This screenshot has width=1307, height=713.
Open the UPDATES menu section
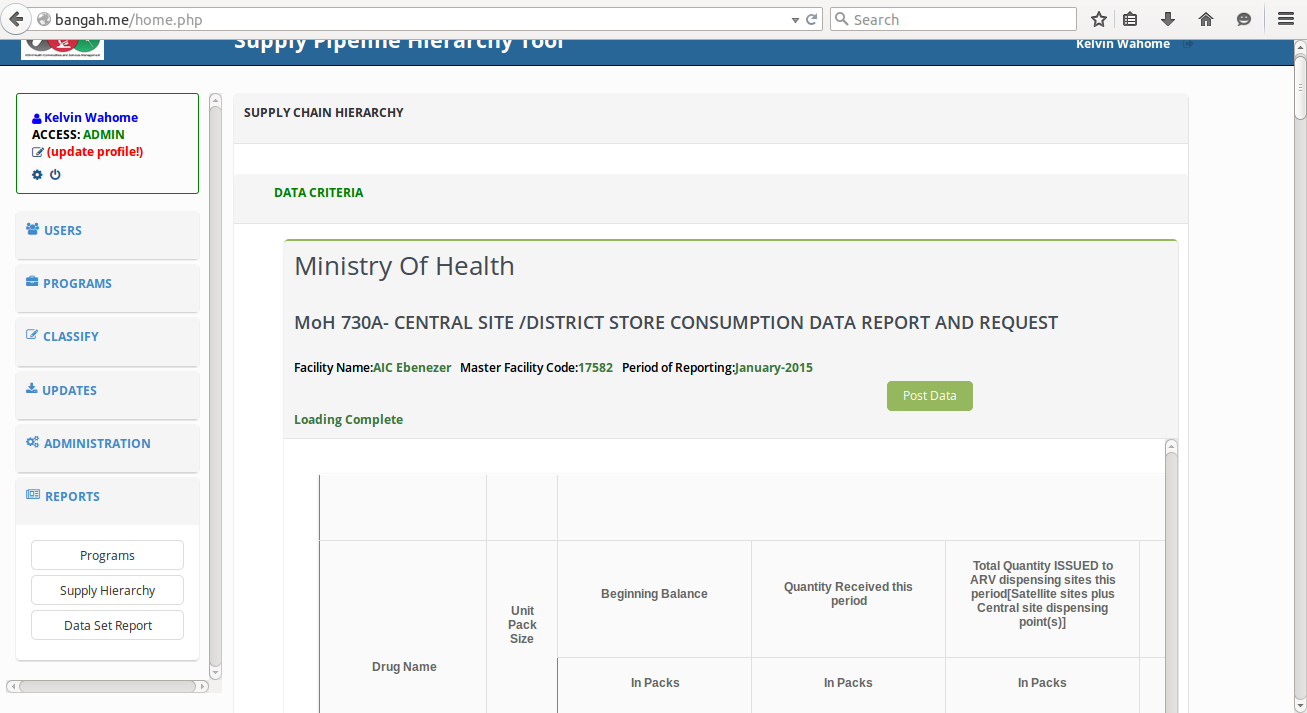coord(107,391)
